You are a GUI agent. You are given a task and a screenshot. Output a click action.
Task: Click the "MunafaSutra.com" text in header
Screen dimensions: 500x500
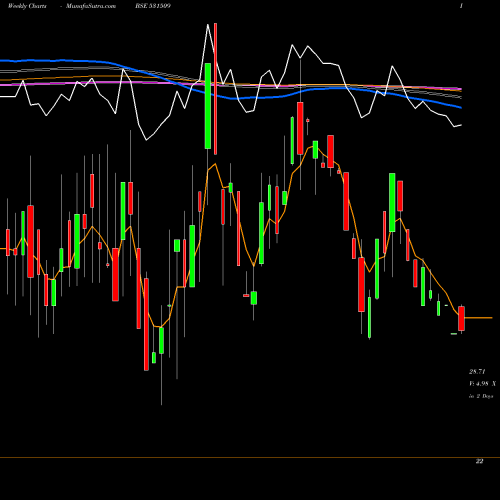tap(91, 6)
